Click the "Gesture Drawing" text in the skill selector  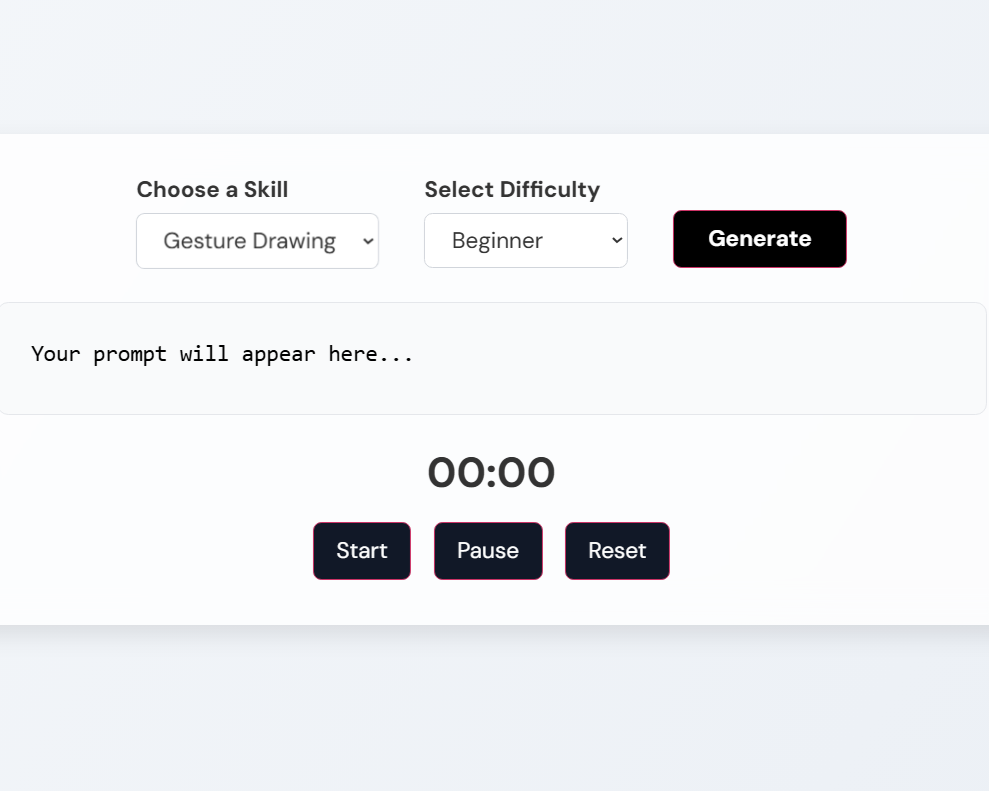point(249,241)
